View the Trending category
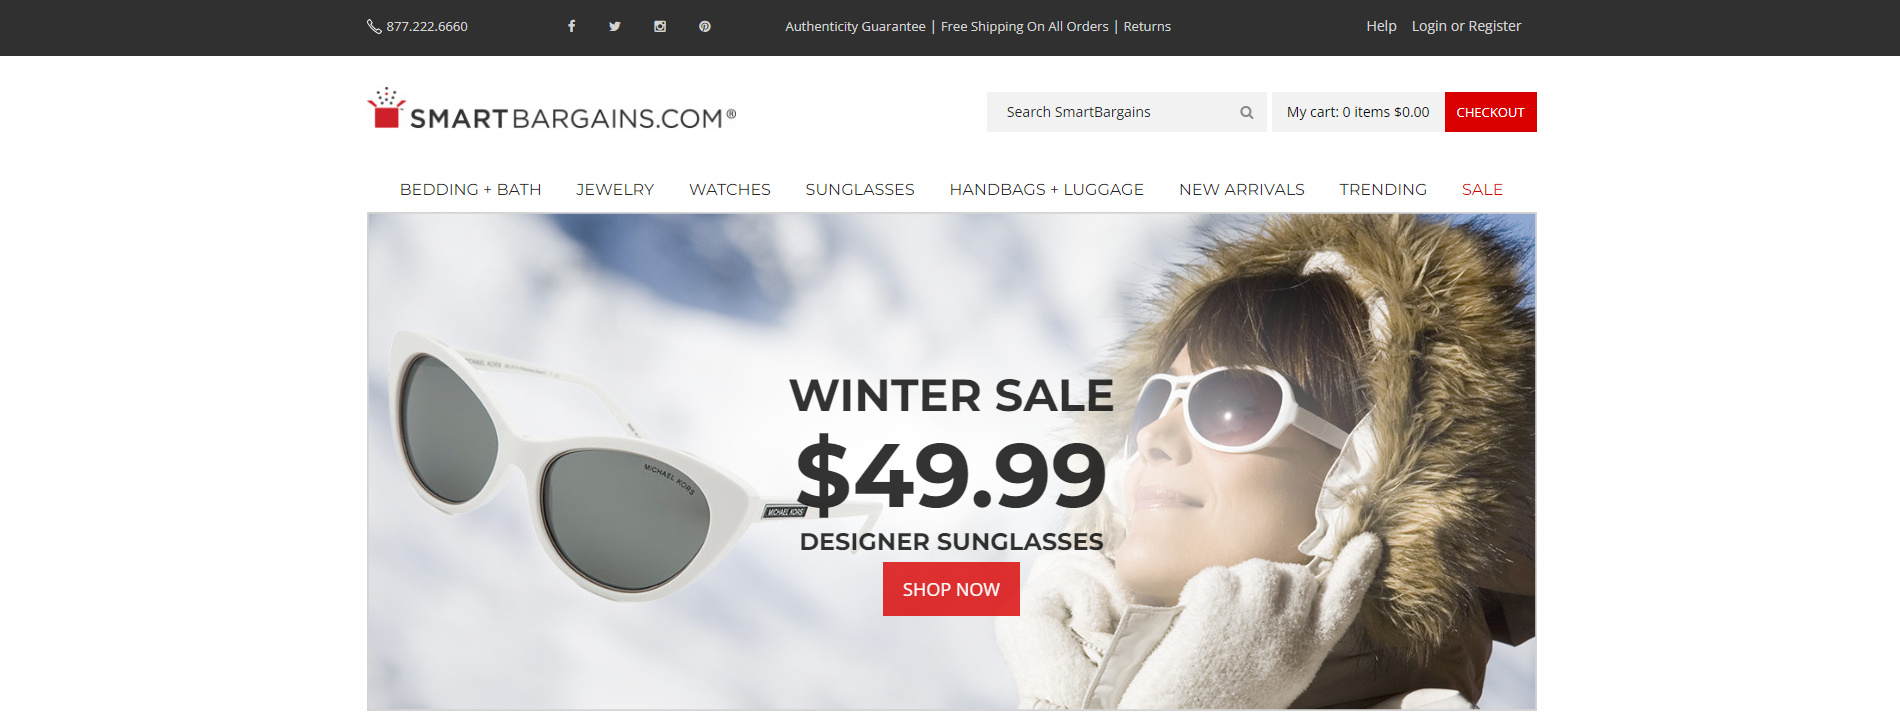This screenshot has width=1900, height=721. click(1383, 189)
